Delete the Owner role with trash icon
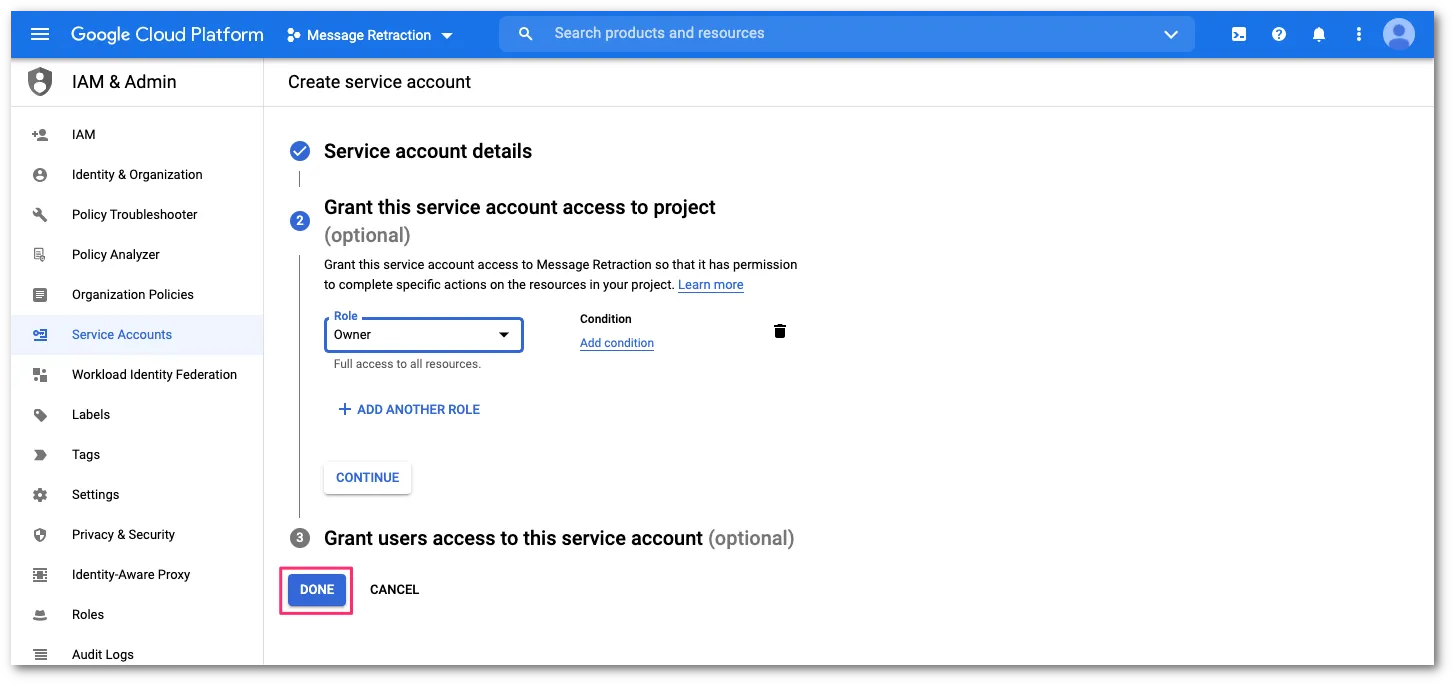The width and height of the screenshot is (1453, 684). 780,331
